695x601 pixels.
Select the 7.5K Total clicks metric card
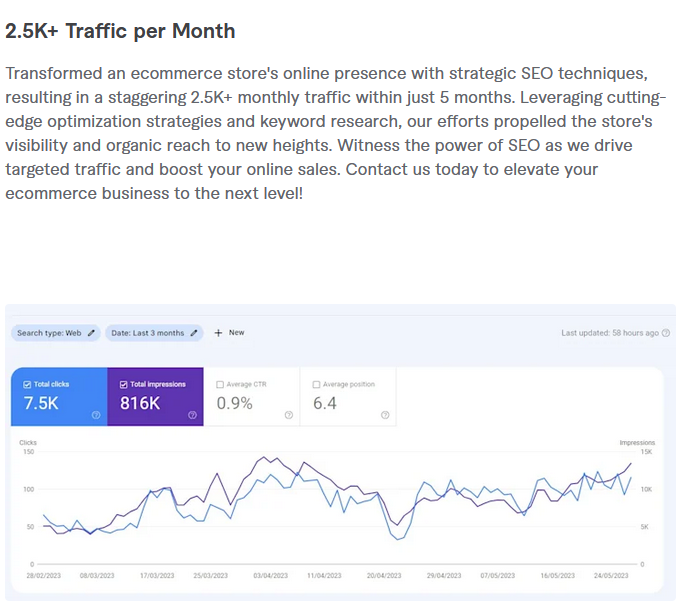tap(59, 397)
